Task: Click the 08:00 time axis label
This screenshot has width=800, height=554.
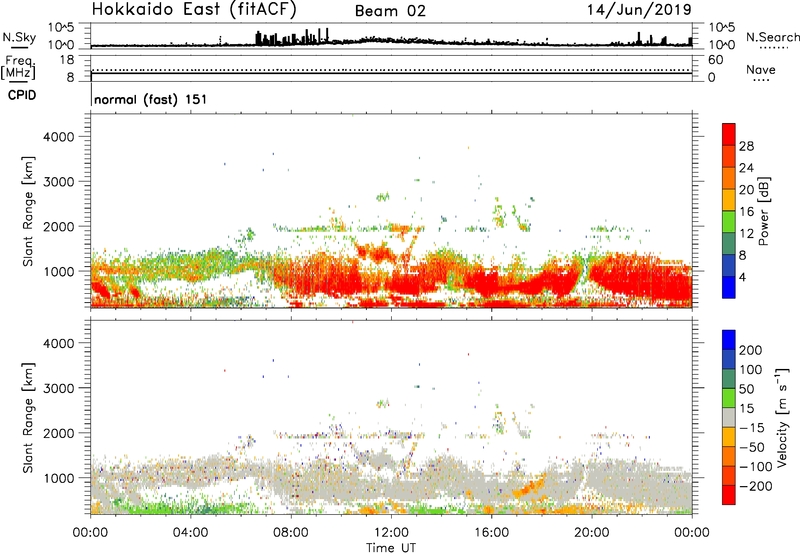Action: click(x=291, y=533)
